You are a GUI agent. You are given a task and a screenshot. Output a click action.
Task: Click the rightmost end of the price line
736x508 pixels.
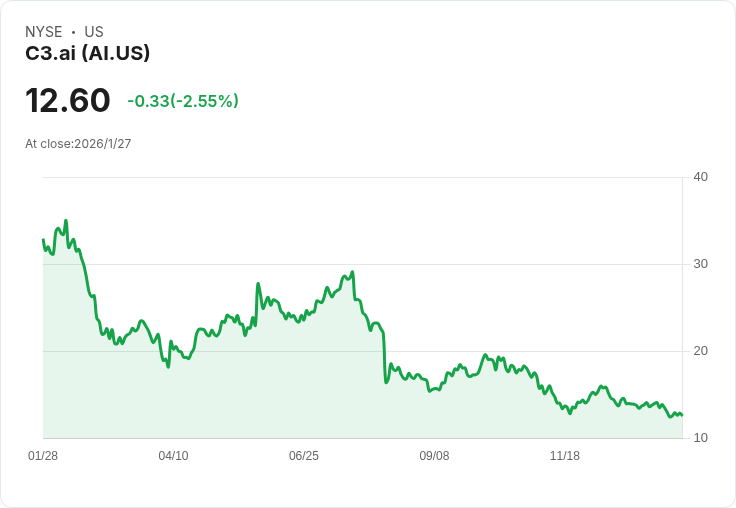click(x=682, y=414)
